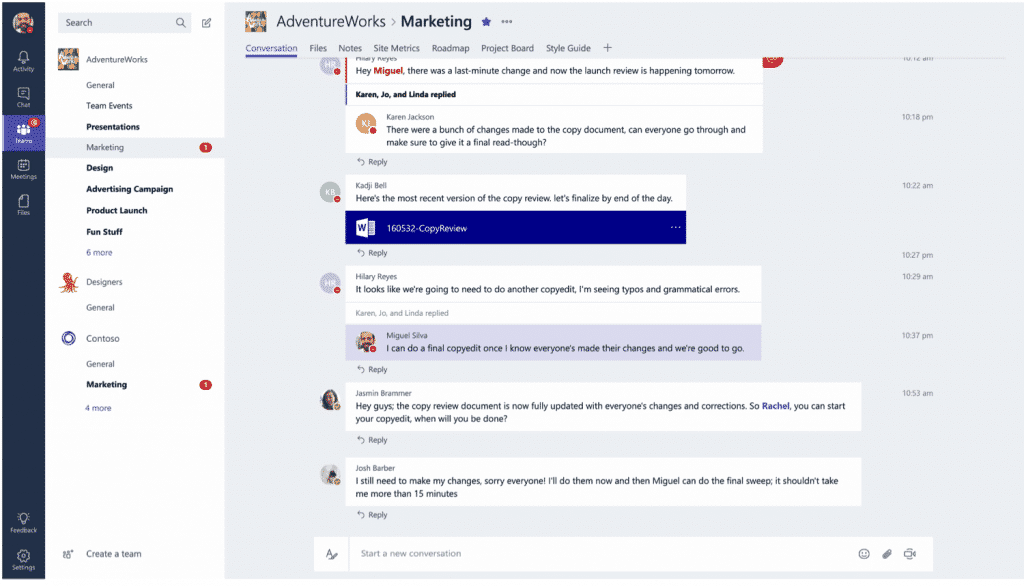The width and height of the screenshot is (1024, 587).
Task: Click the Rachel mention in Jasmin's message
Action: (x=776, y=406)
